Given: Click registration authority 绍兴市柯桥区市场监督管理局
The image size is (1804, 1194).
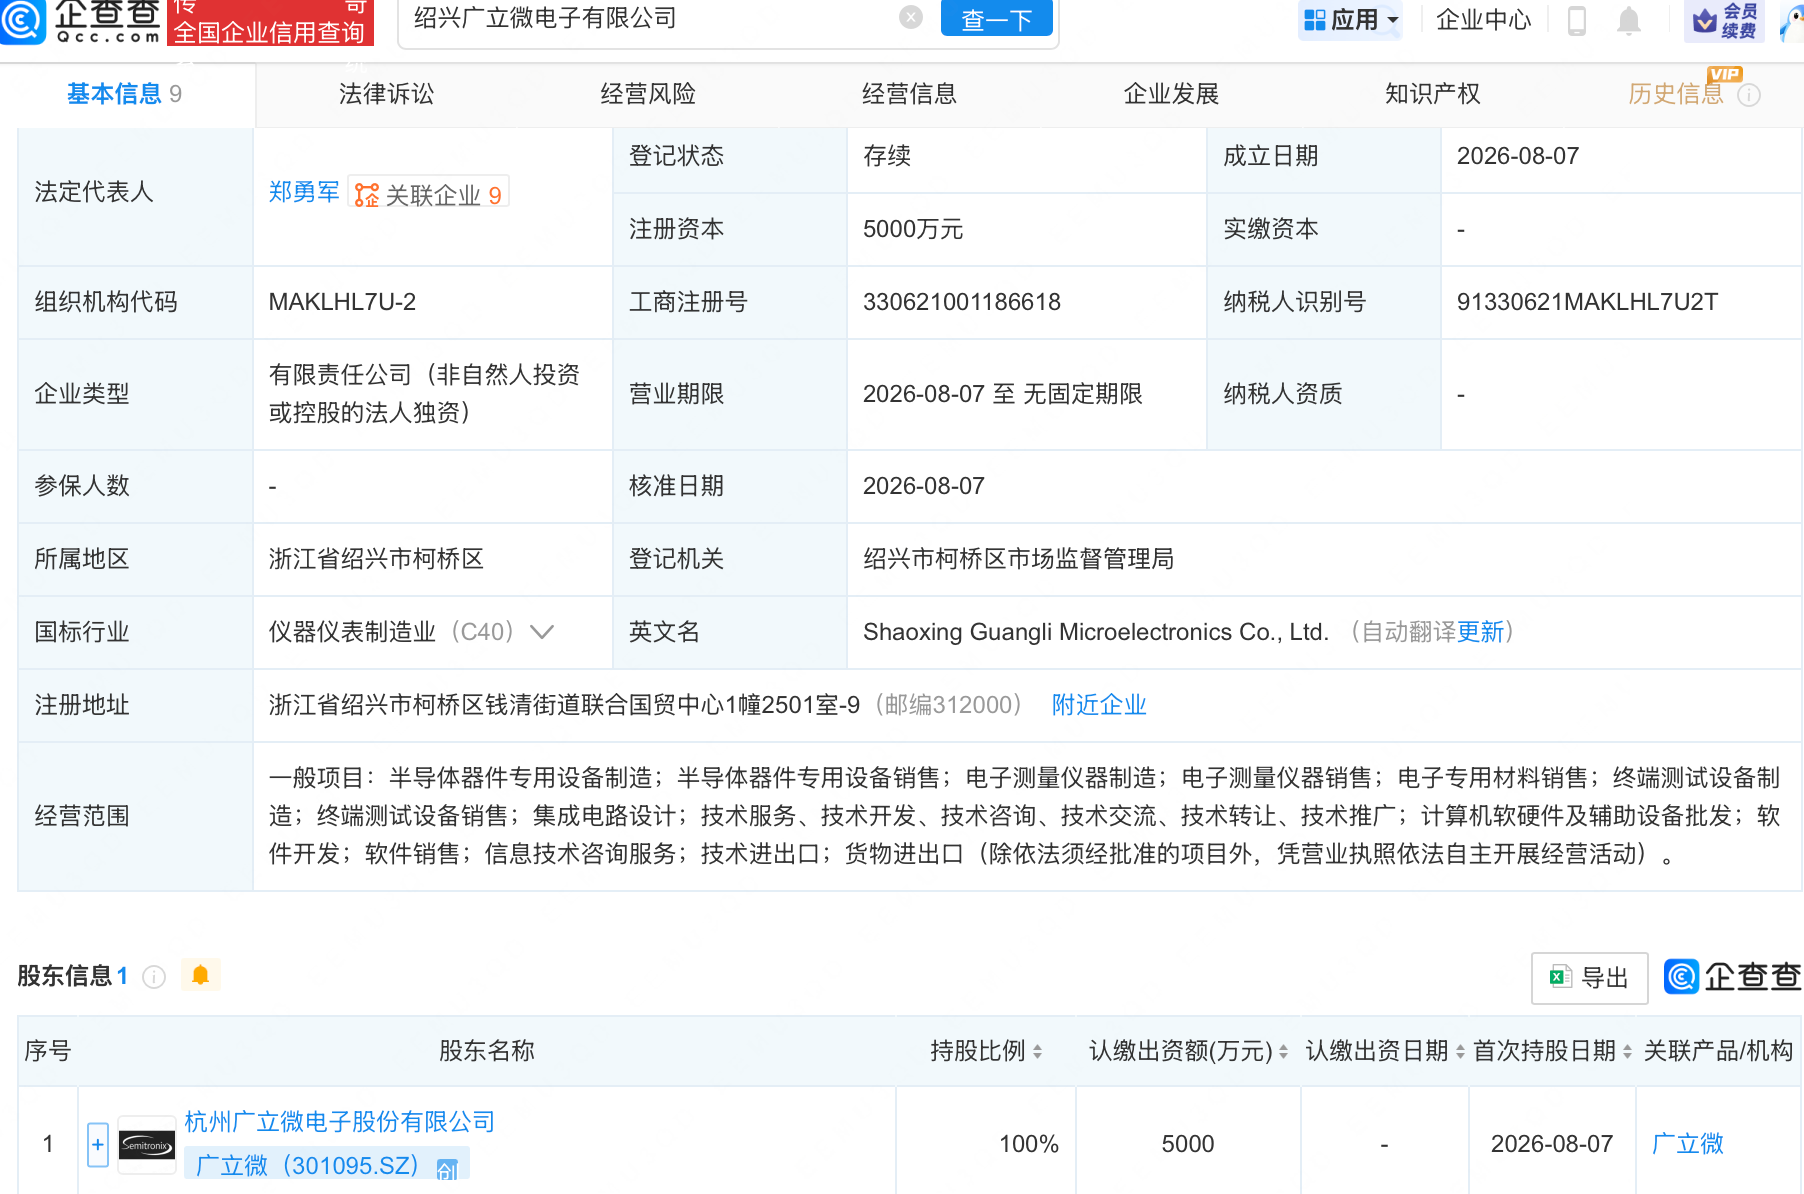Looking at the screenshot, I should tap(1019, 559).
